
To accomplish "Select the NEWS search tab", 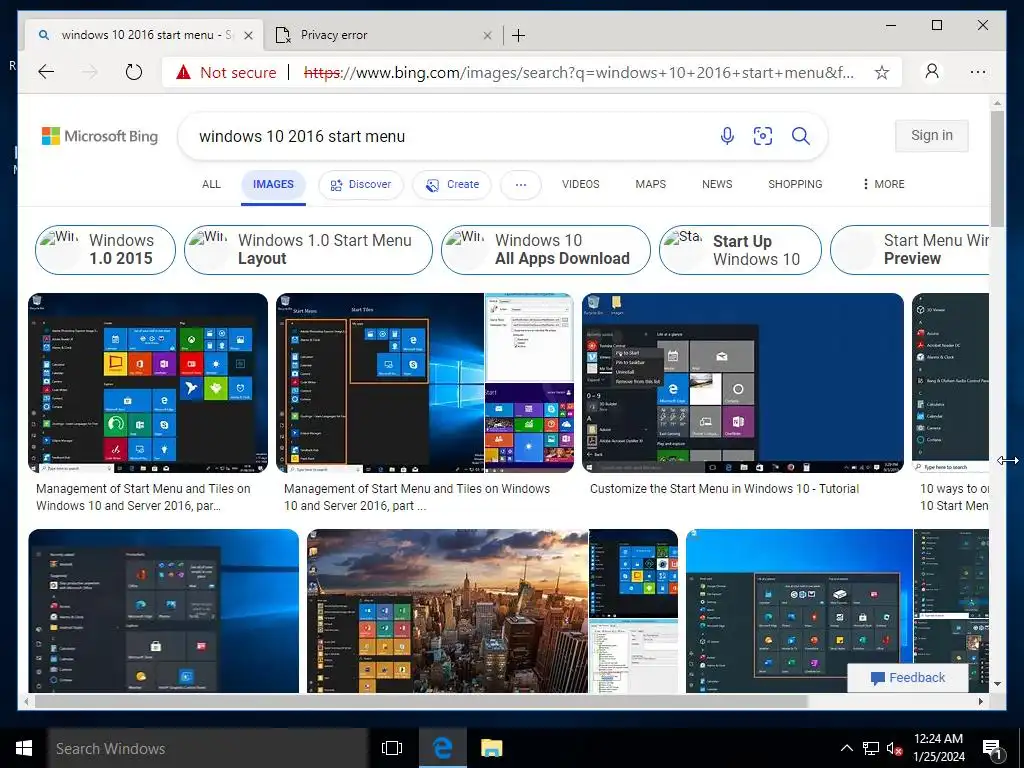I will tap(717, 184).
